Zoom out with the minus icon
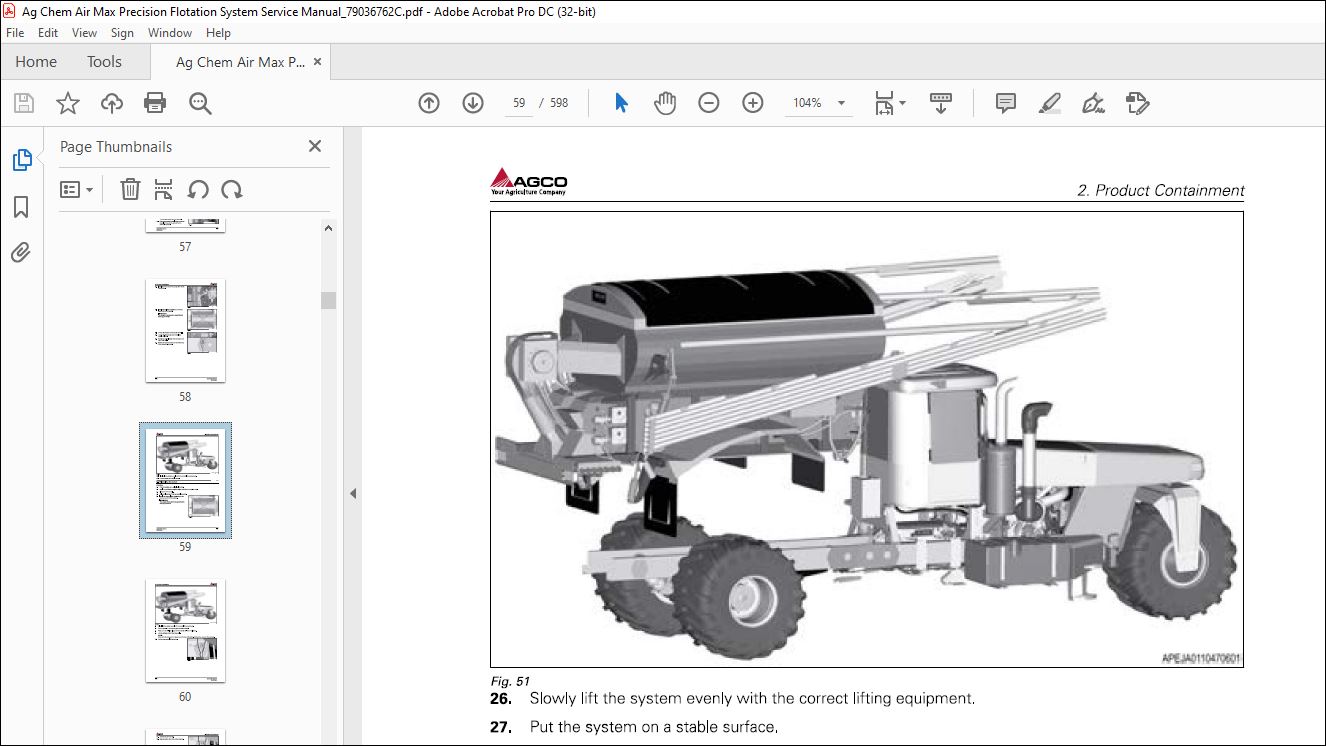This screenshot has height=746, width=1326. [x=709, y=103]
